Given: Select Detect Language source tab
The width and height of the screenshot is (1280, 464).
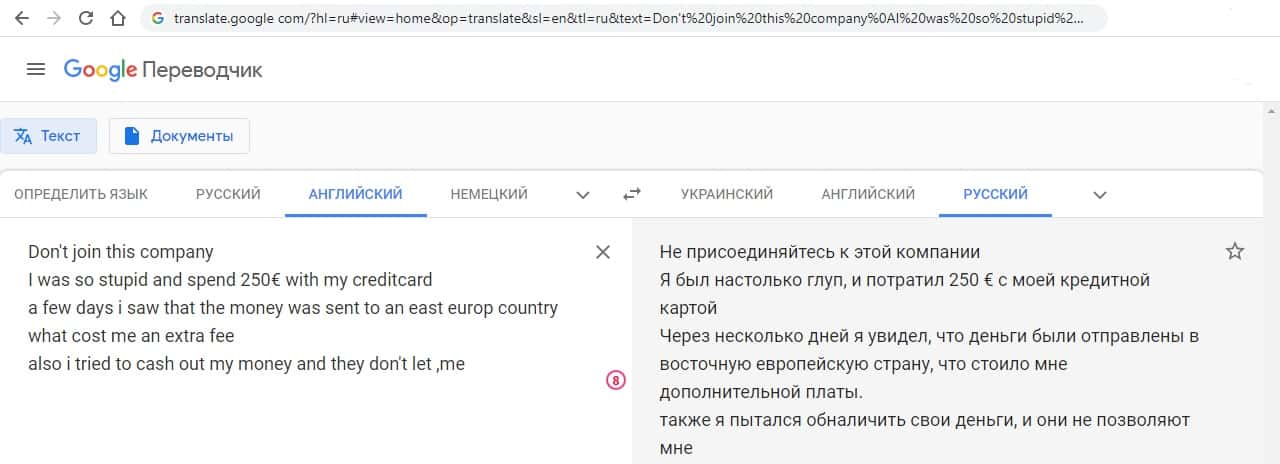Looking at the screenshot, I should (x=81, y=194).
